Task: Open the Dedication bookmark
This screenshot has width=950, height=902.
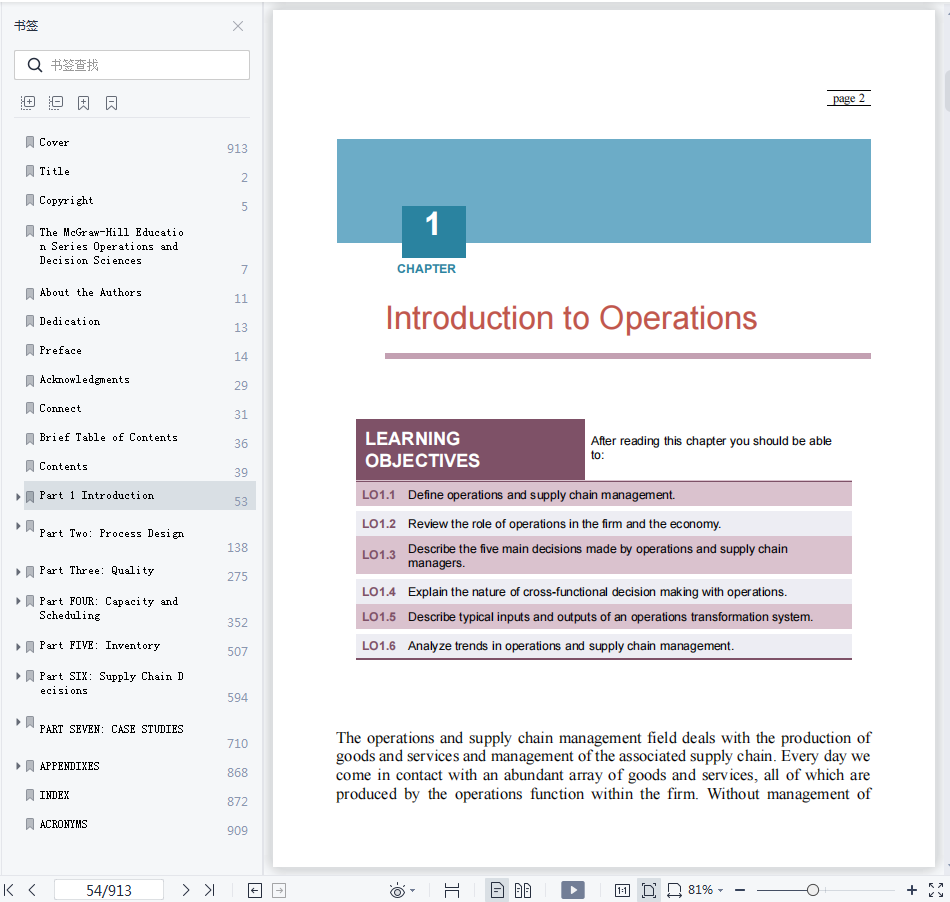Action: point(70,322)
